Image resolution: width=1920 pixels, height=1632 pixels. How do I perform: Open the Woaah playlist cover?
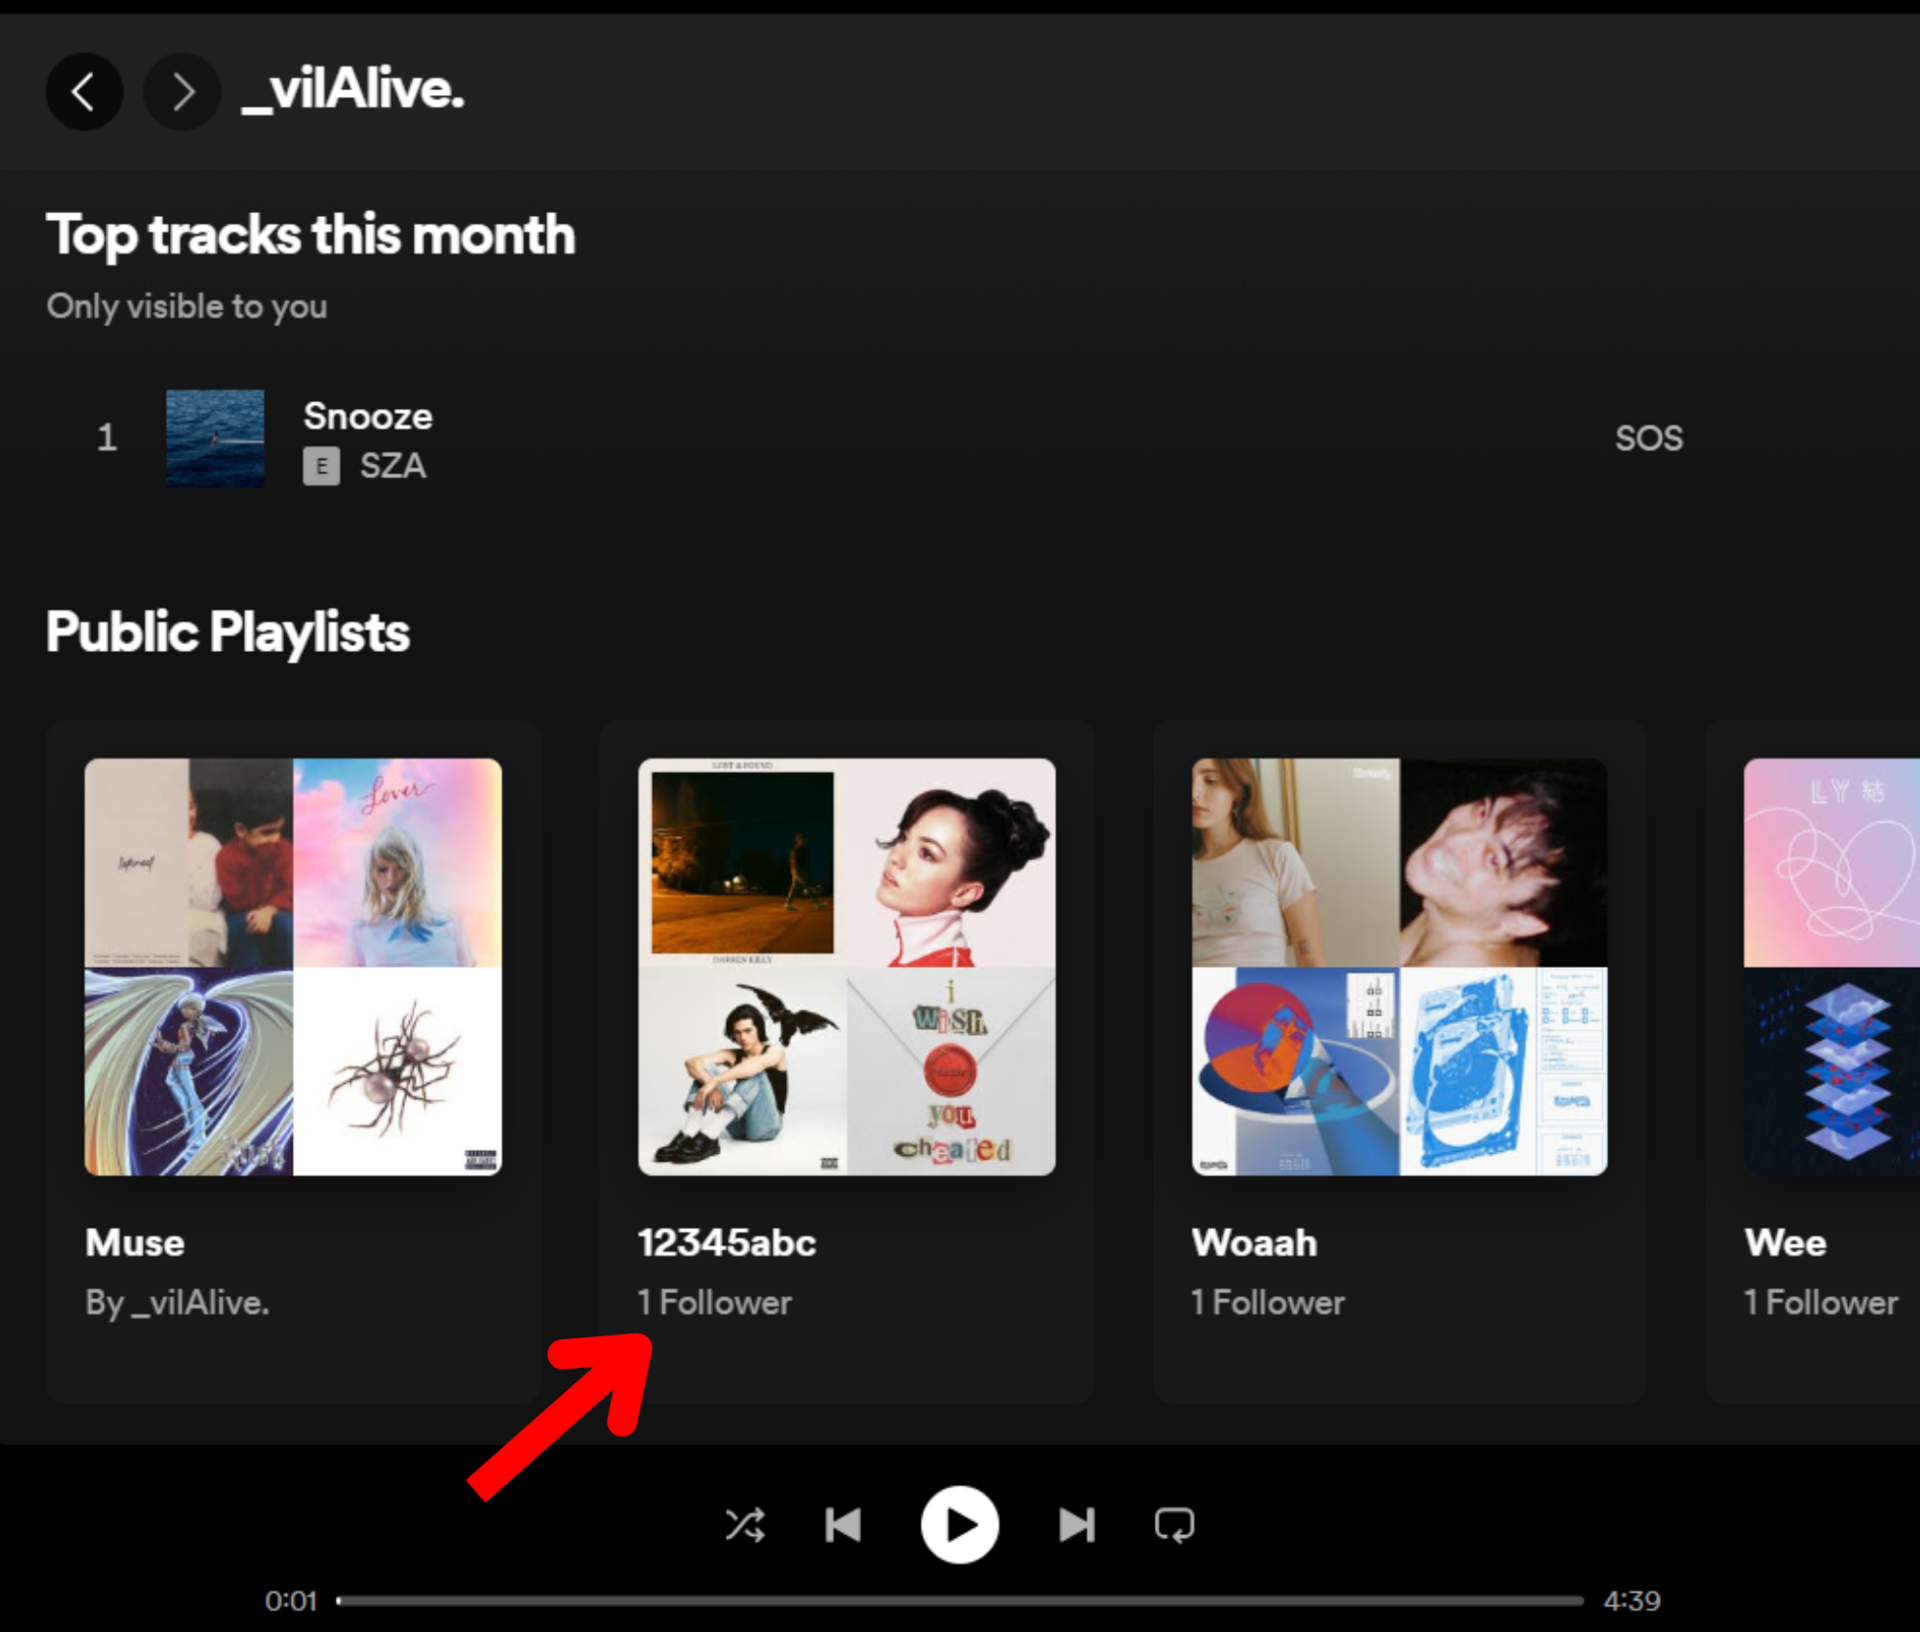point(1399,966)
